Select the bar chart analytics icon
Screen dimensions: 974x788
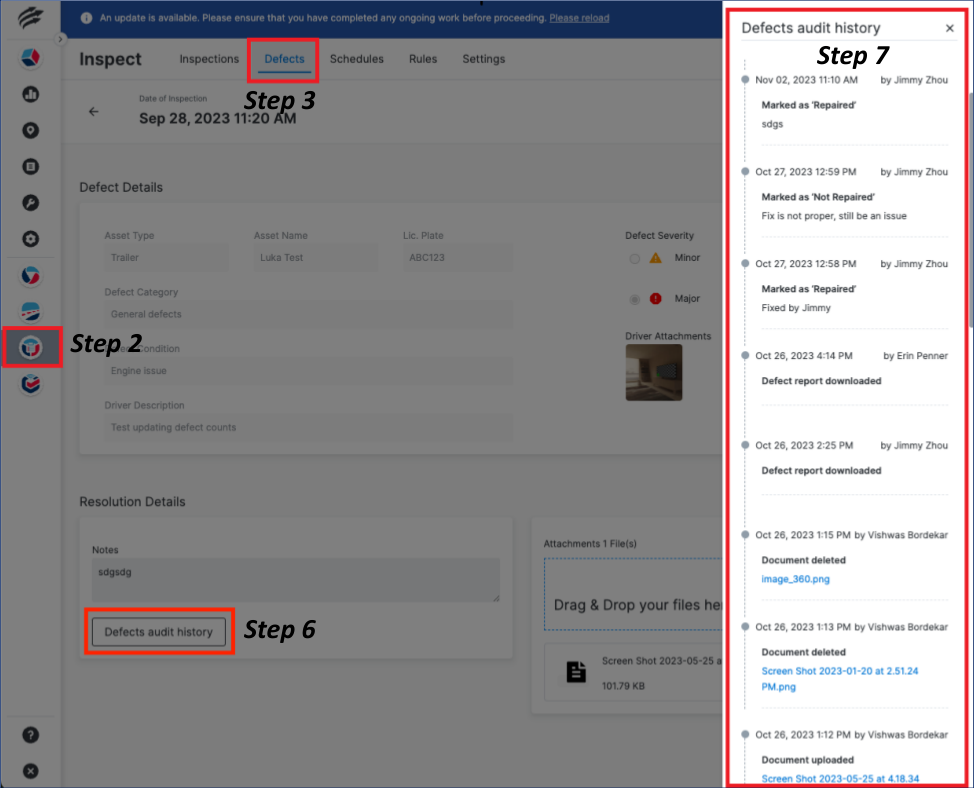pos(31,94)
